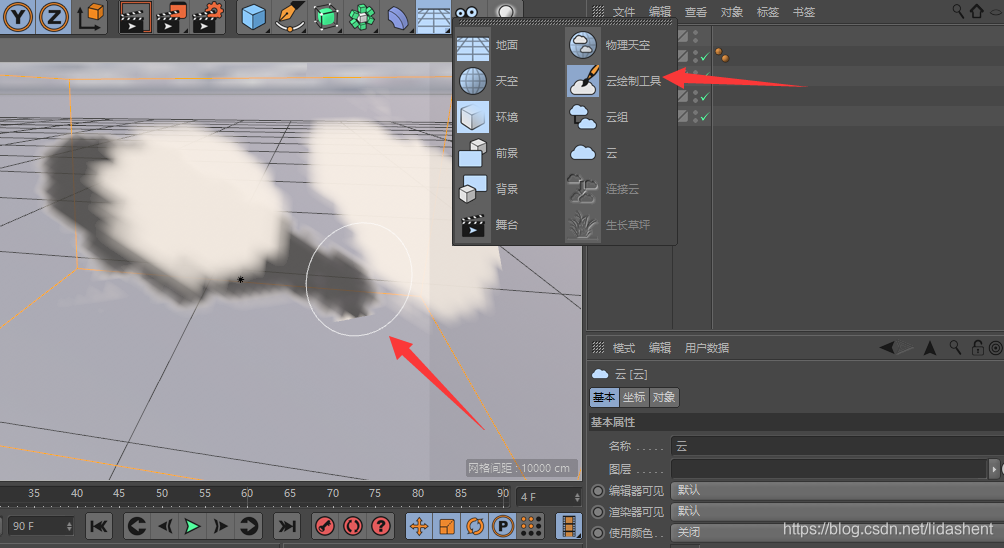This screenshot has height=548, width=1004.
Task: Open the object manager 查看 menu
Action: pos(695,12)
